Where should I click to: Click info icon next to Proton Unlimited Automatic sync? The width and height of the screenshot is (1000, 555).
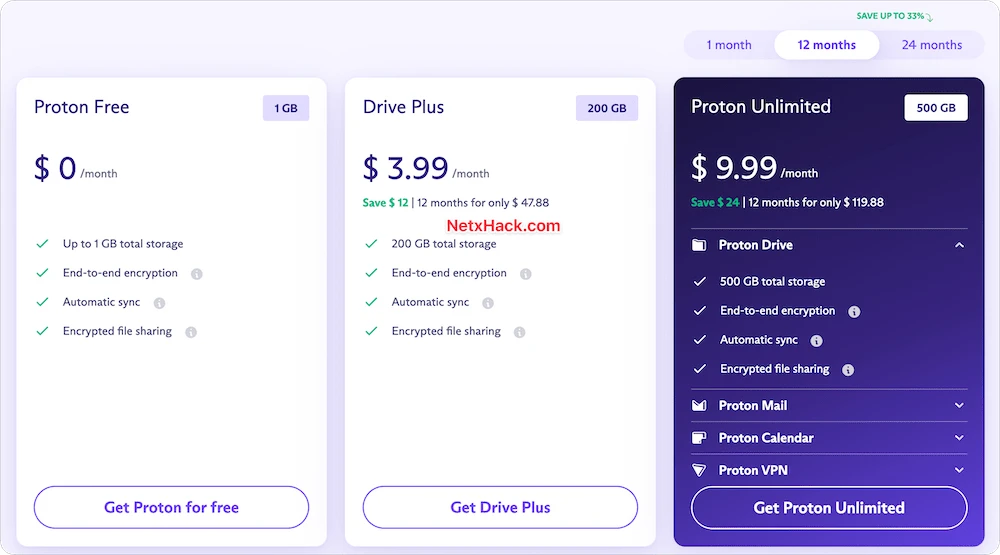[816, 341]
